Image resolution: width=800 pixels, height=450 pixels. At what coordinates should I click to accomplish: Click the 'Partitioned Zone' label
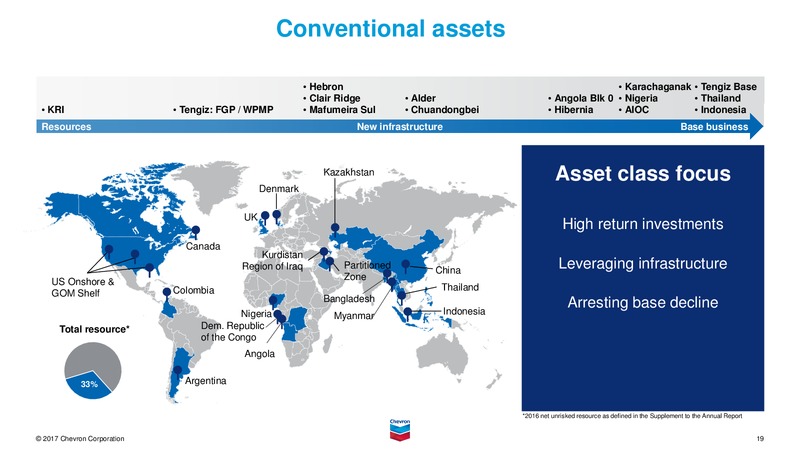click(367, 271)
